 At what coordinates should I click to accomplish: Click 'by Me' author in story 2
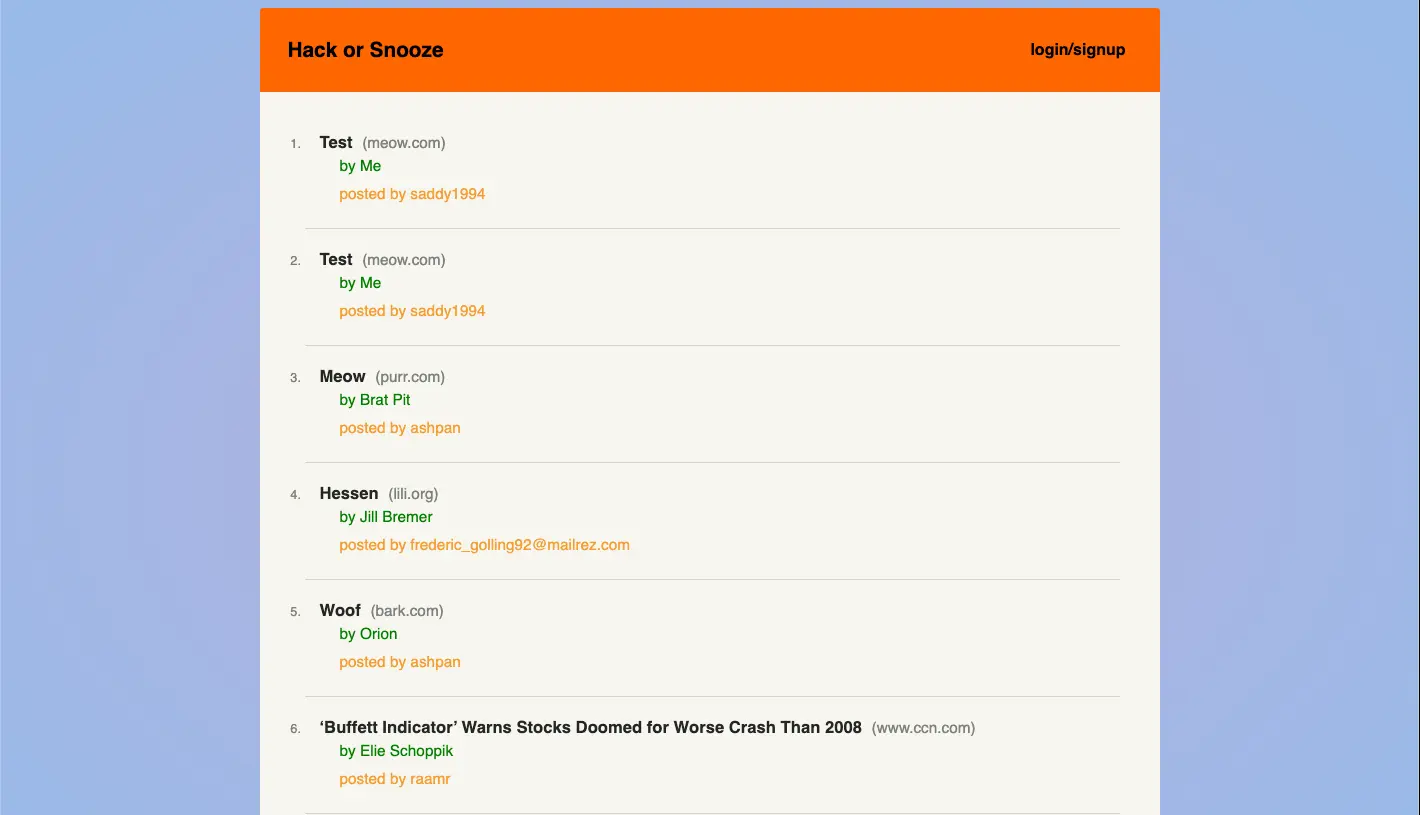pos(360,283)
